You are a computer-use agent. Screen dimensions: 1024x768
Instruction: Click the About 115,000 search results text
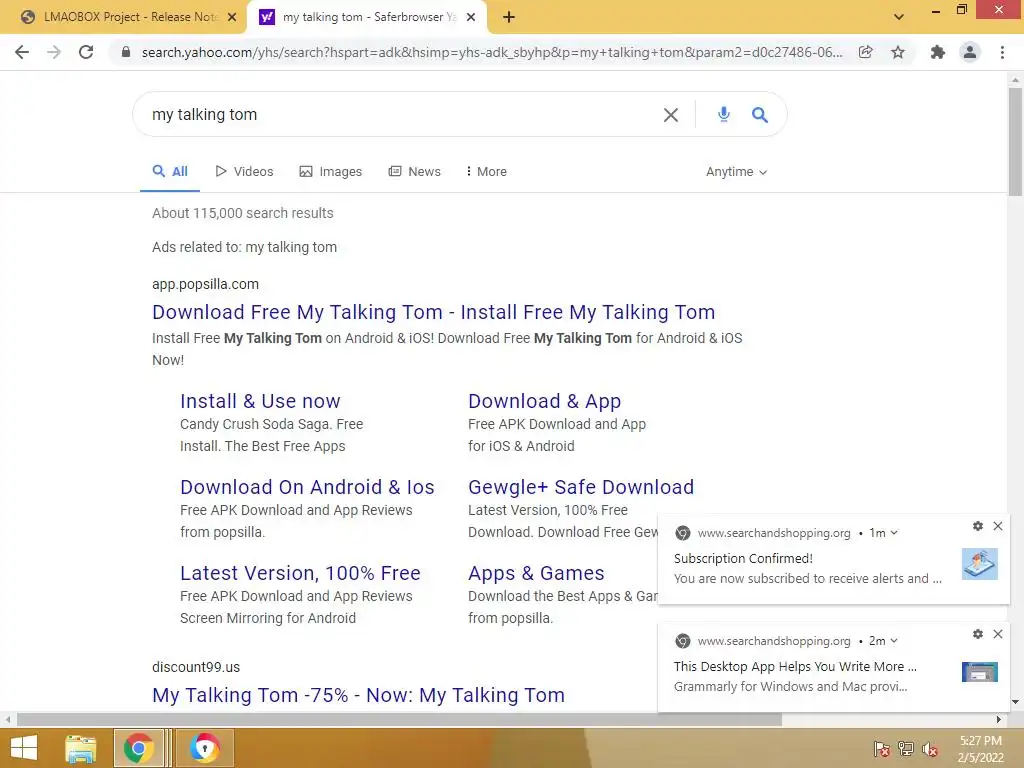click(x=243, y=214)
